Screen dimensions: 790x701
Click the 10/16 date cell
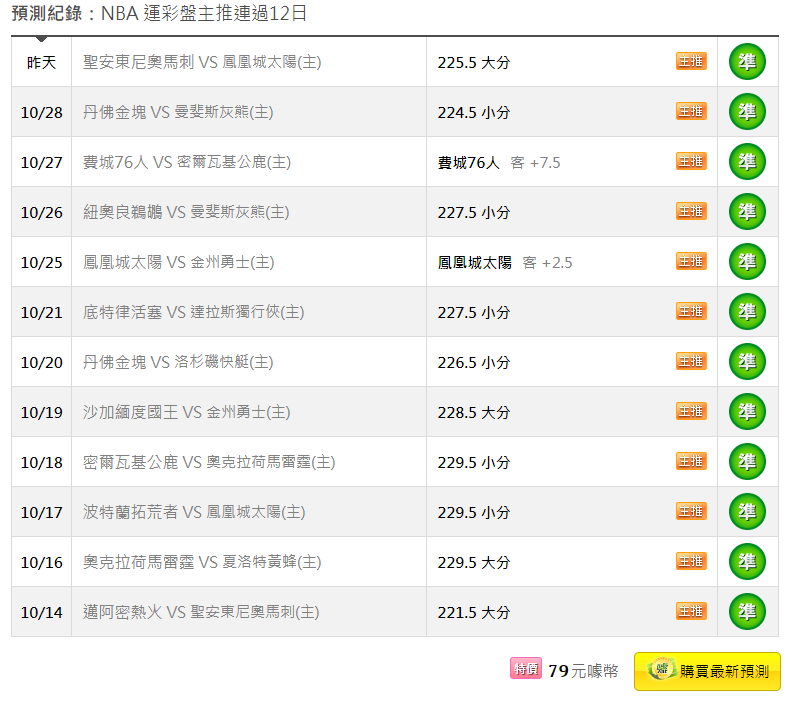click(x=41, y=562)
